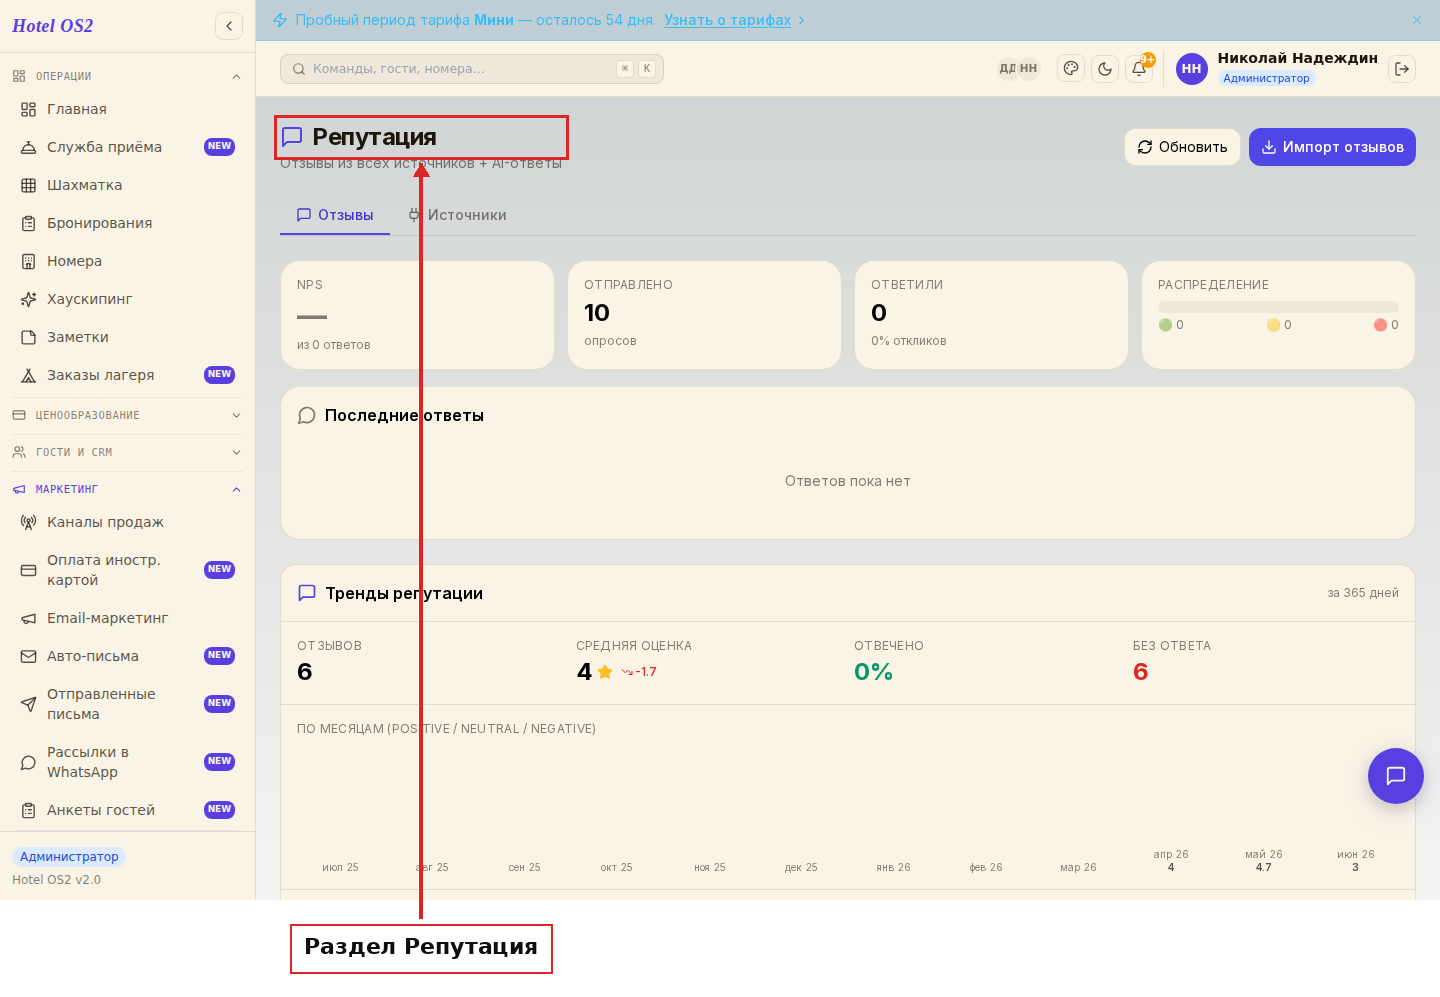Open the floating chat bubble button
The image size is (1440, 997).
point(1396,776)
